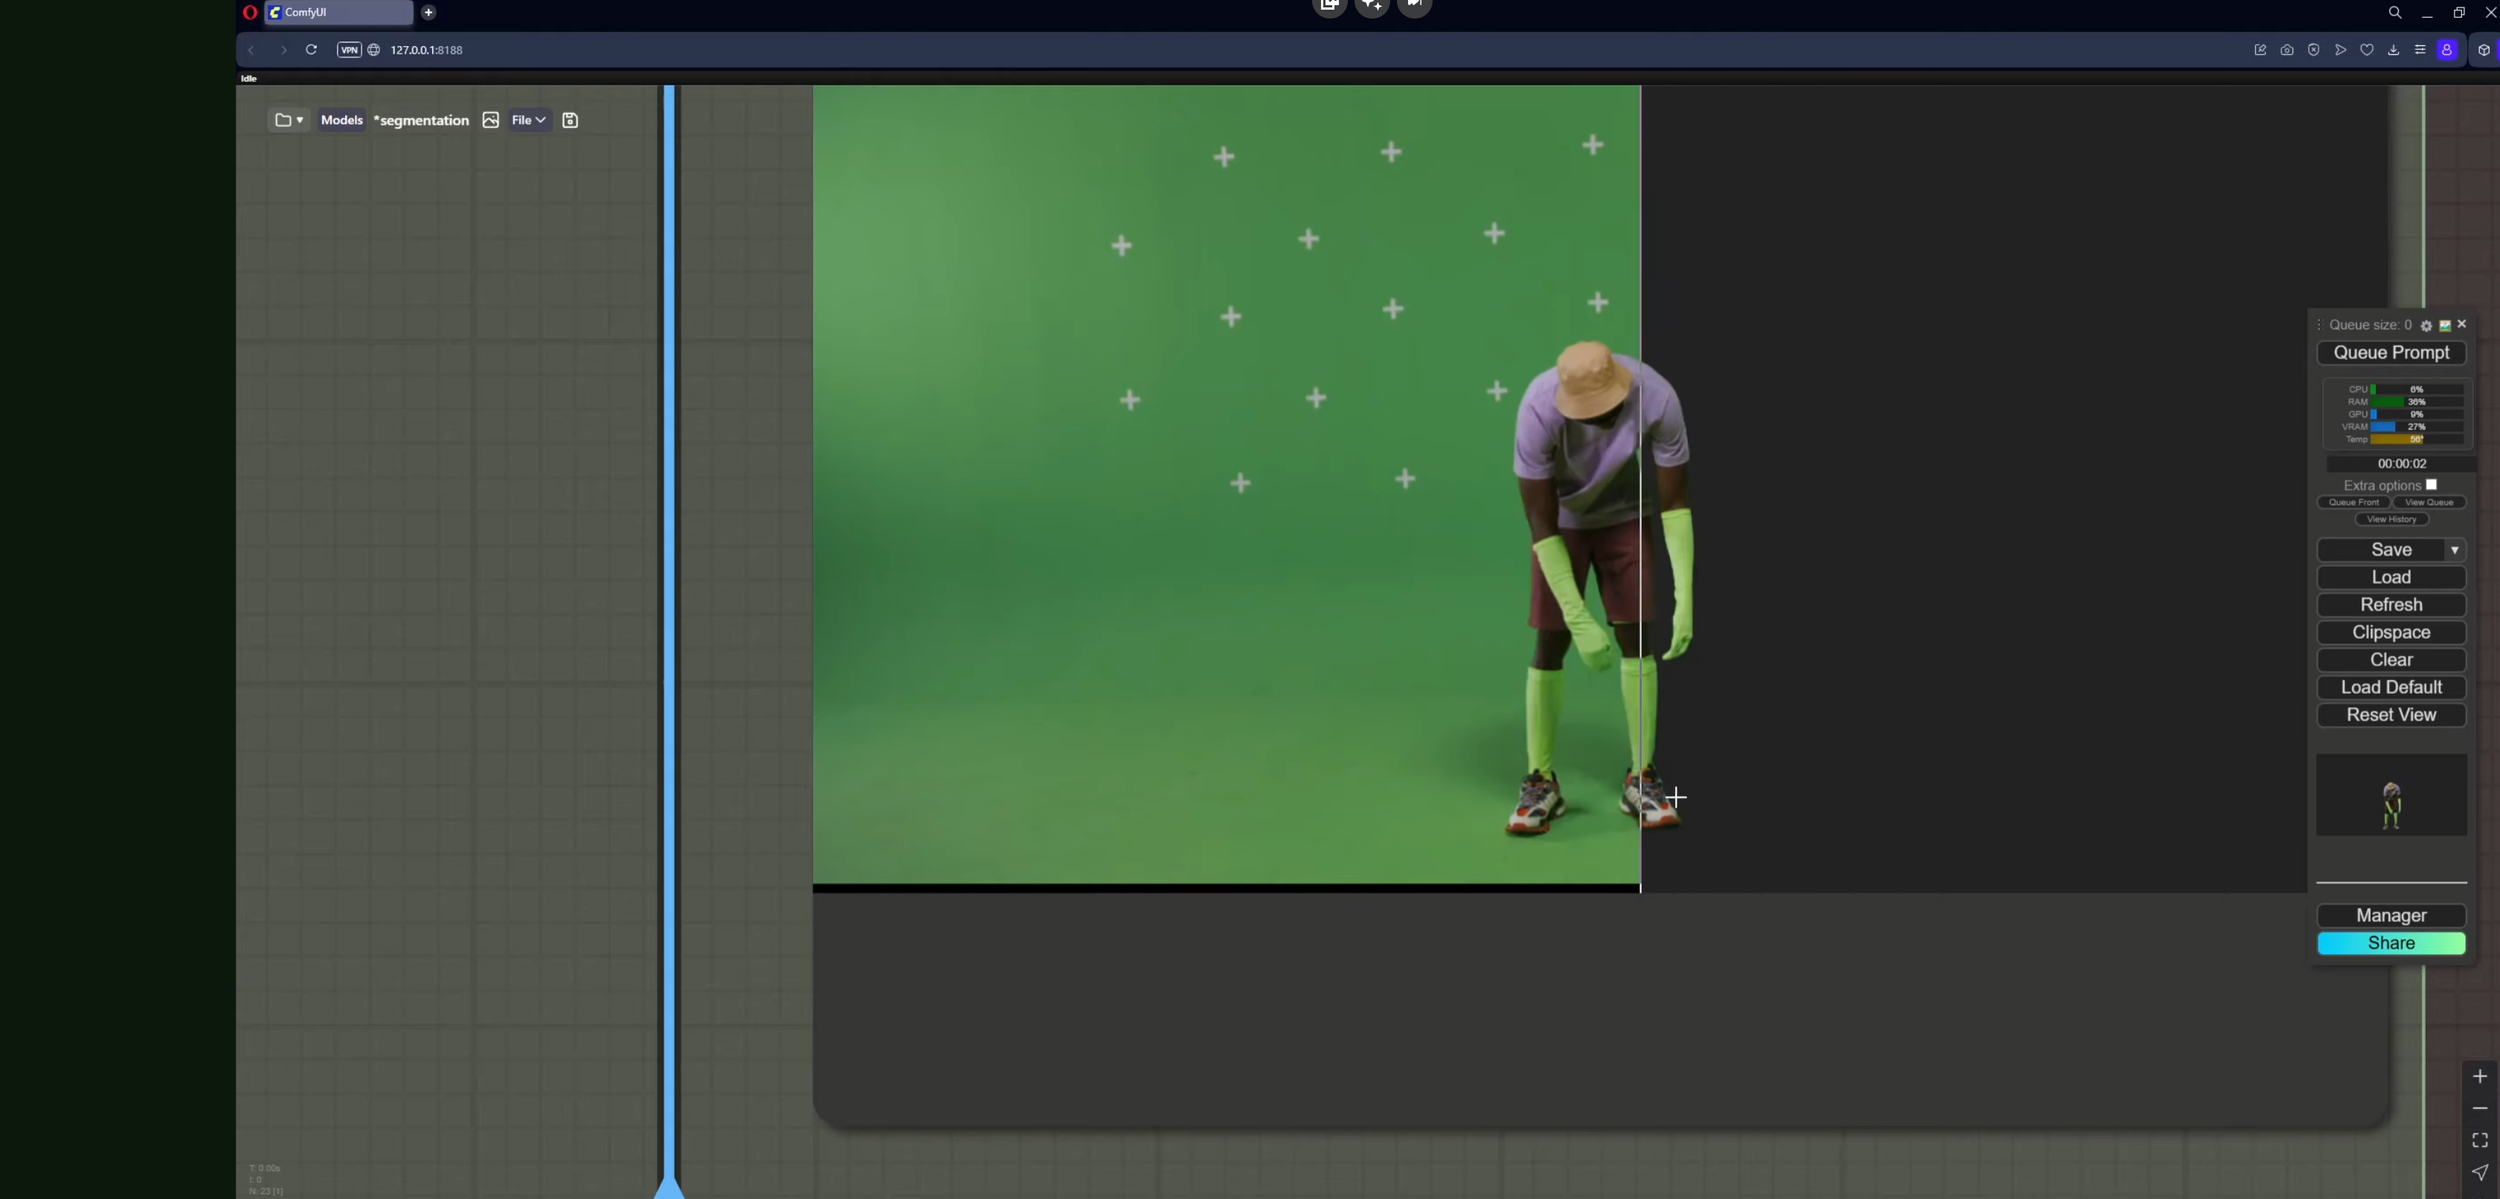Viewport: 2500px width, 1199px height.
Task: Open the Models menu item
Action: coord(341,120)
